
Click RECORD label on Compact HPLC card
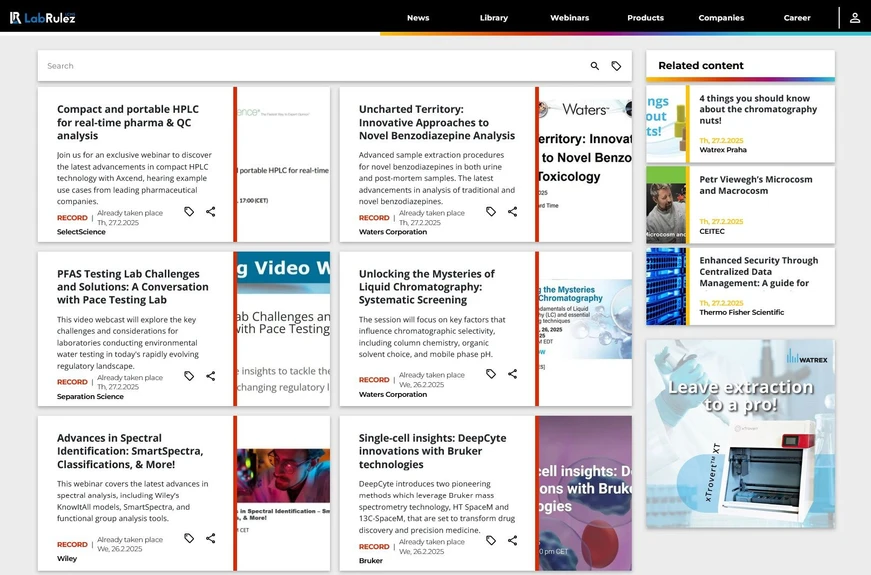[x=72, y=218]
